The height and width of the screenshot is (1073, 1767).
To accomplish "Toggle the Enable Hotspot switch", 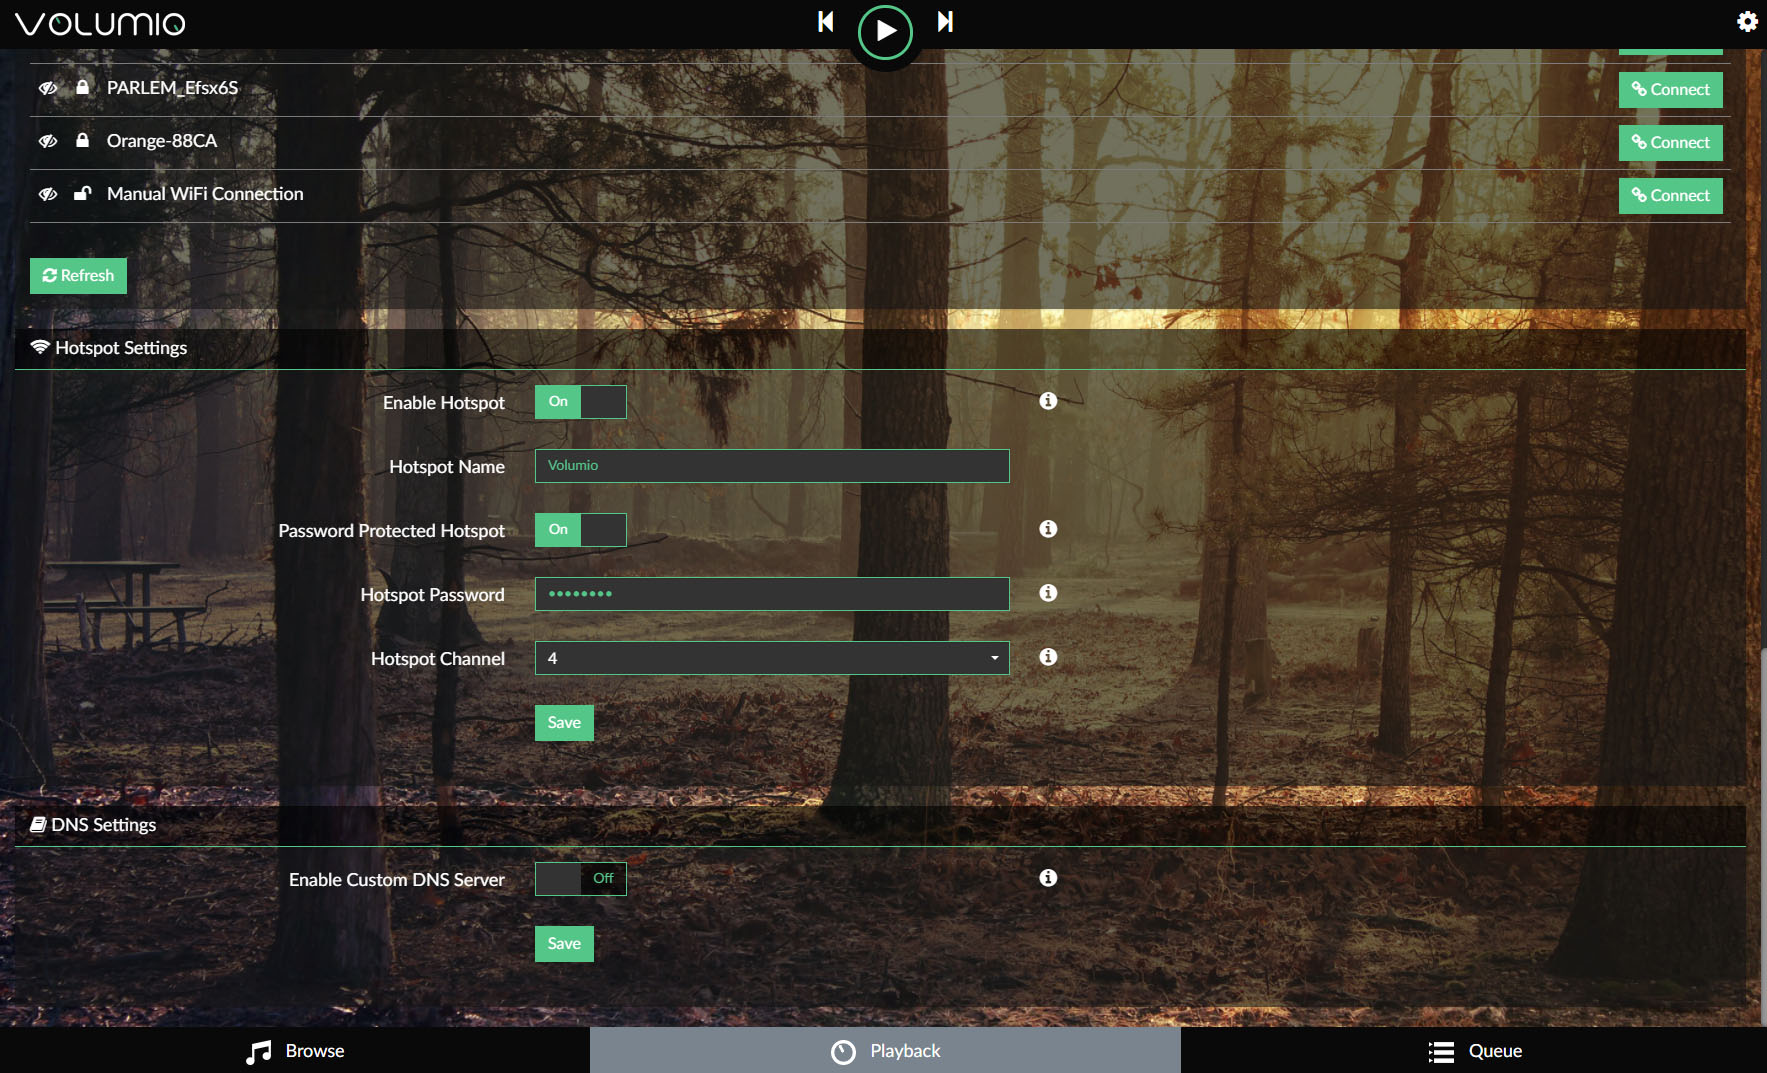I will pos(581,402).
